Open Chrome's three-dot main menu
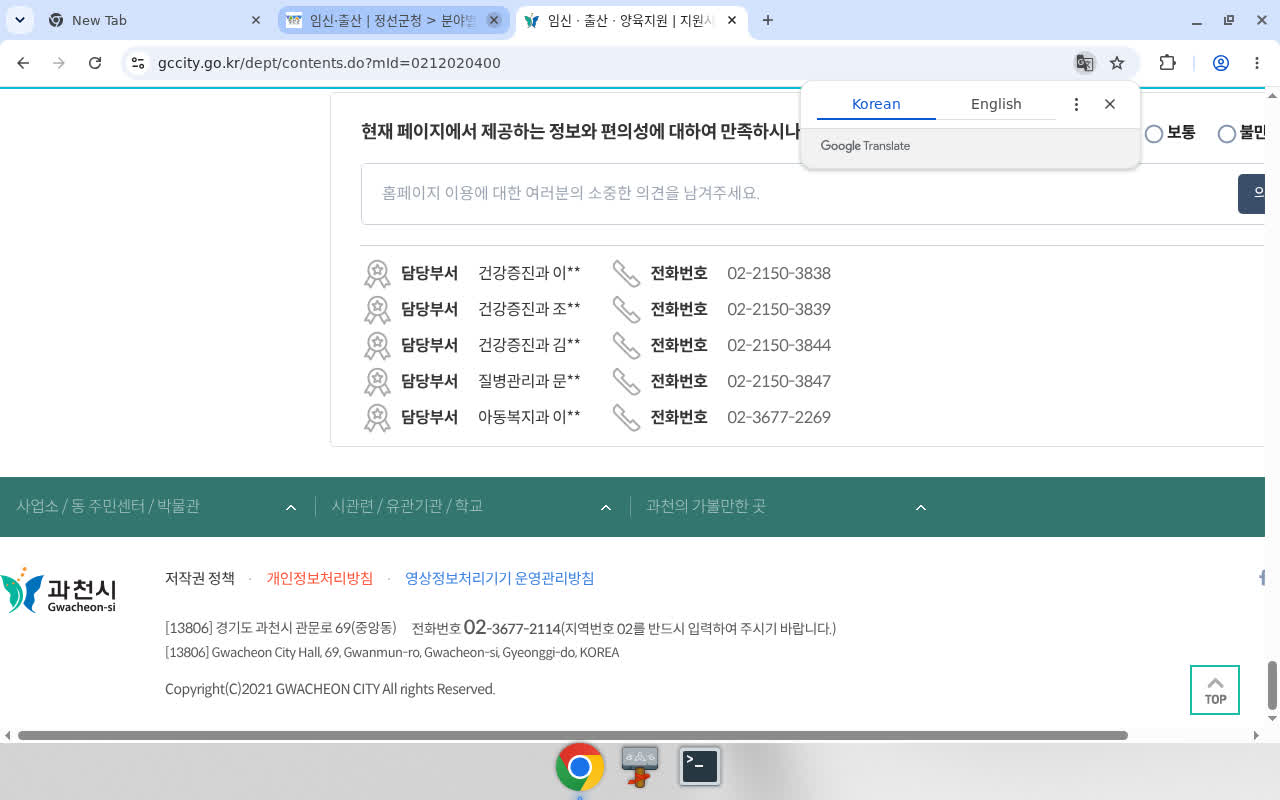This screenshot has width=1280, height=800. (1257, 63)
